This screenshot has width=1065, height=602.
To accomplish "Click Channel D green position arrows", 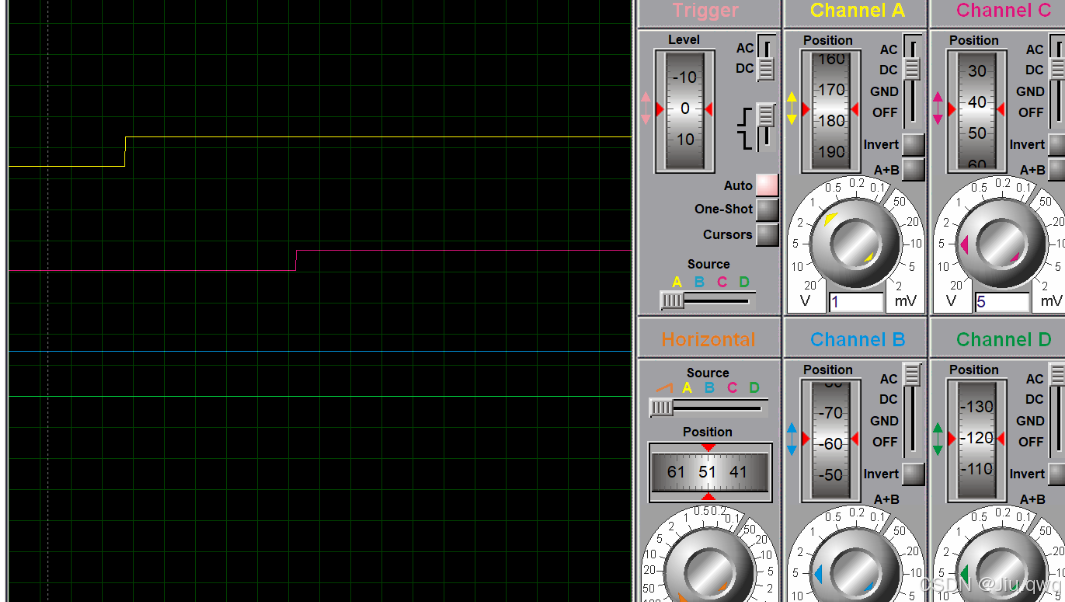I will tap(937, 439).
